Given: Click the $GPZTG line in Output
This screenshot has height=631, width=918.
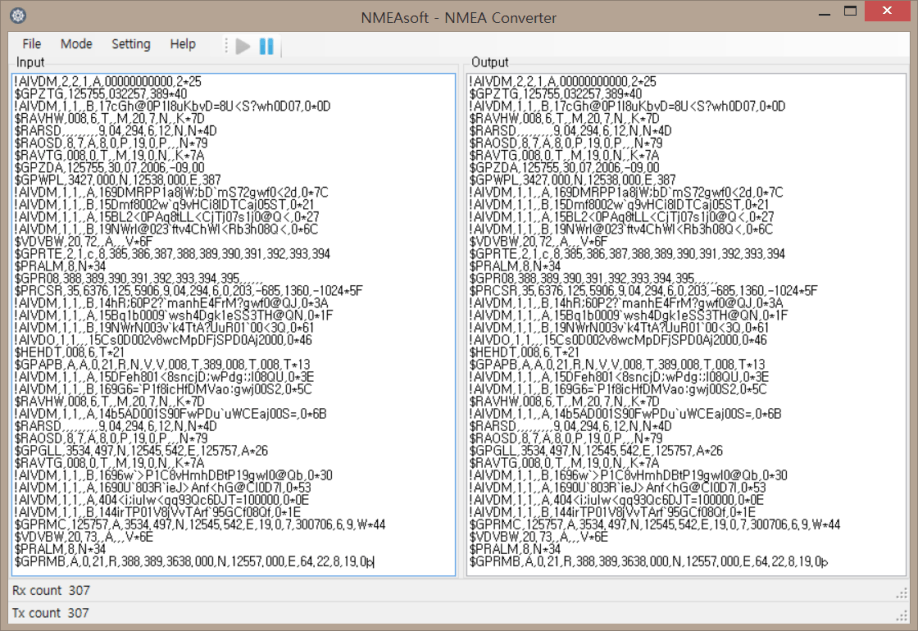Looking at the screenshot, I should (556, 94).
